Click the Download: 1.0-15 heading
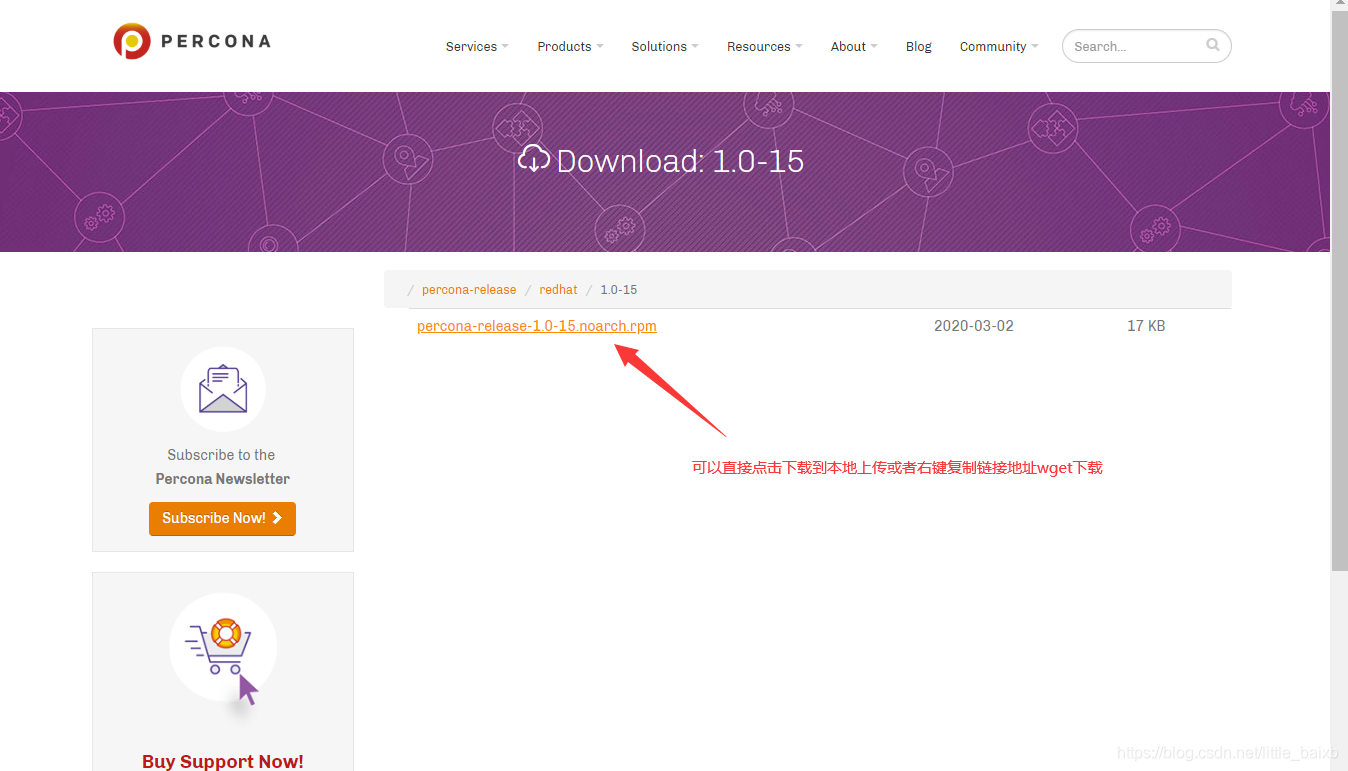This screenshot has width=1348, height=771. (661, 160)
